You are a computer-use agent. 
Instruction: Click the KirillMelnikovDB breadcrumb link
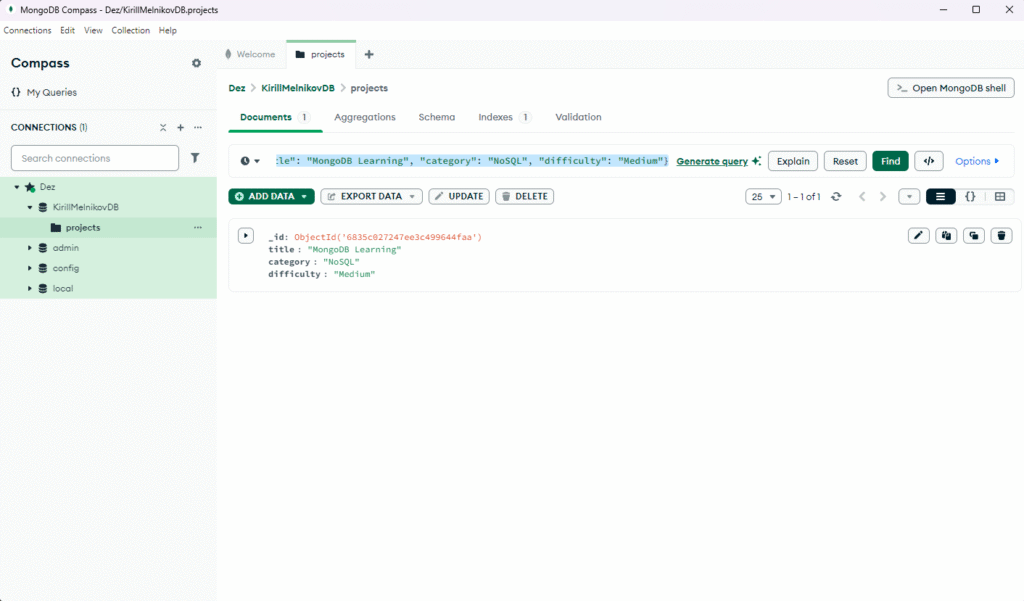(x=298, y=88)
